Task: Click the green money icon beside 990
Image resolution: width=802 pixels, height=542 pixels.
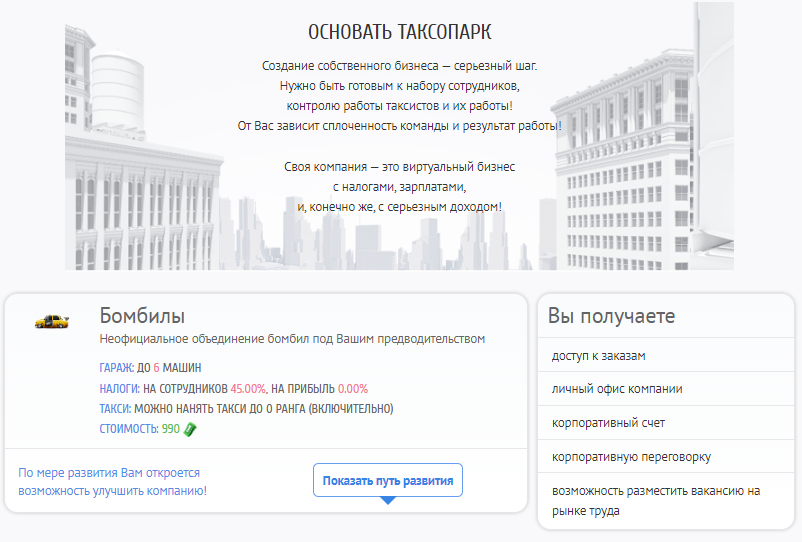Action: 190,429
